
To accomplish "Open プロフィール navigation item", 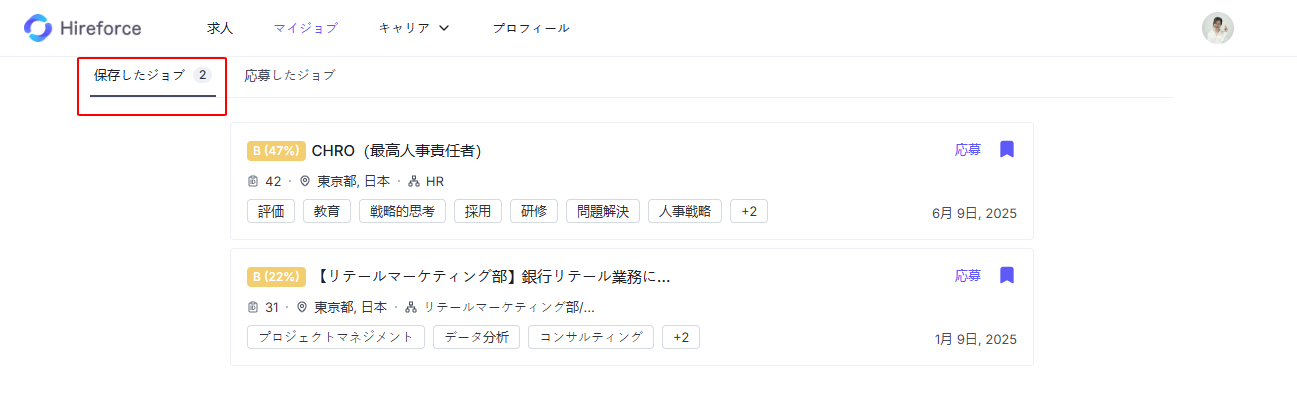I will click(531, 28).
